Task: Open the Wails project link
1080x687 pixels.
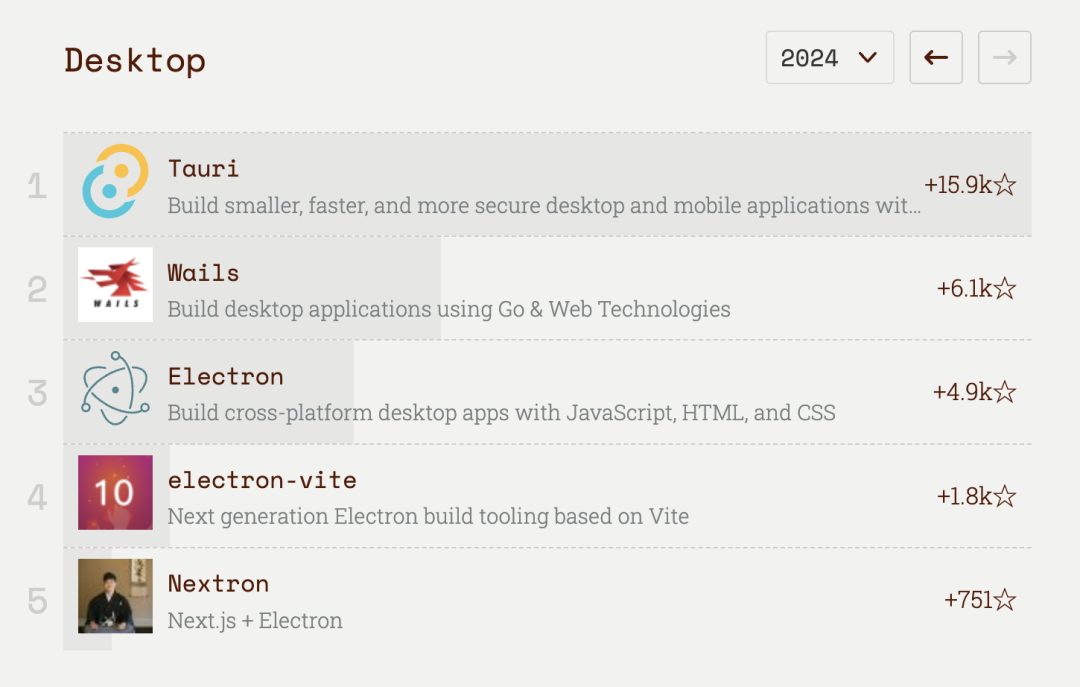Action: 203,273
